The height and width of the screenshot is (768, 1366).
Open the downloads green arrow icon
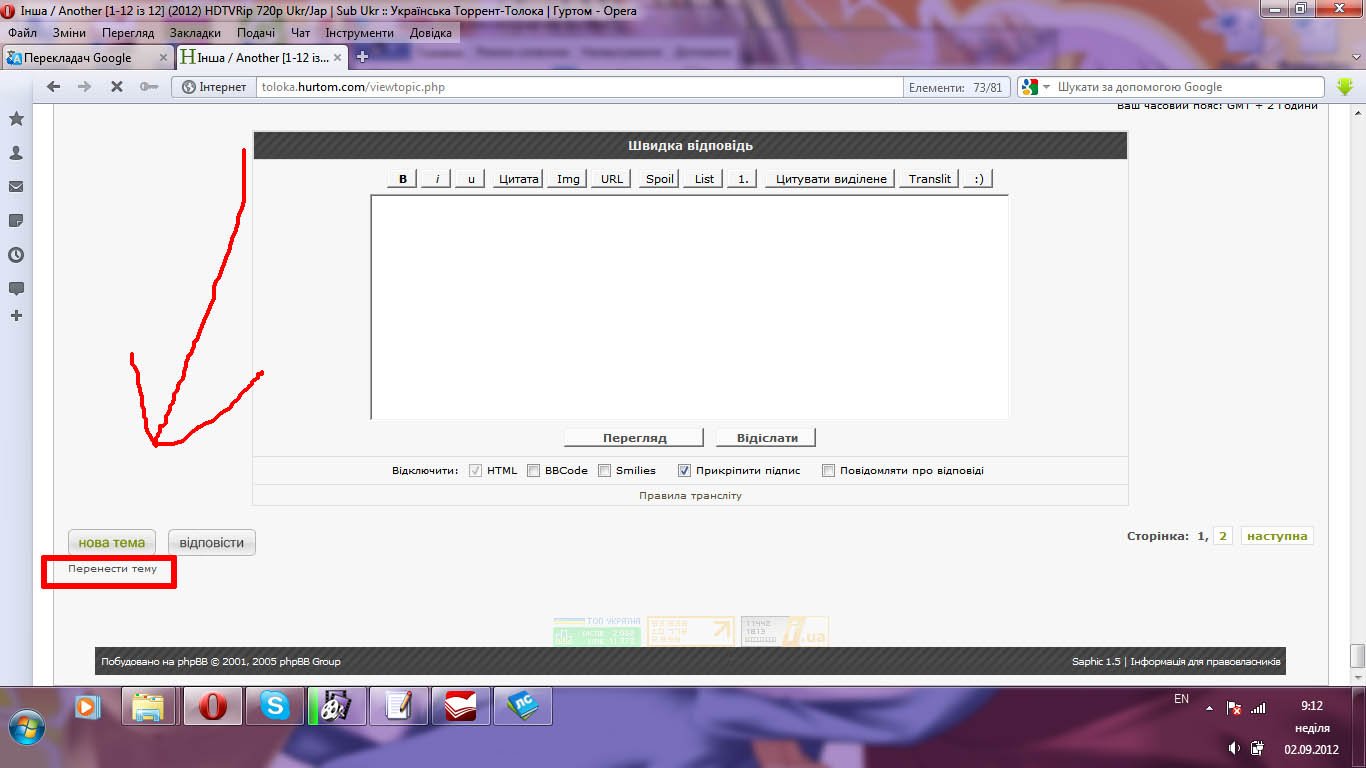click(1345, 87)
